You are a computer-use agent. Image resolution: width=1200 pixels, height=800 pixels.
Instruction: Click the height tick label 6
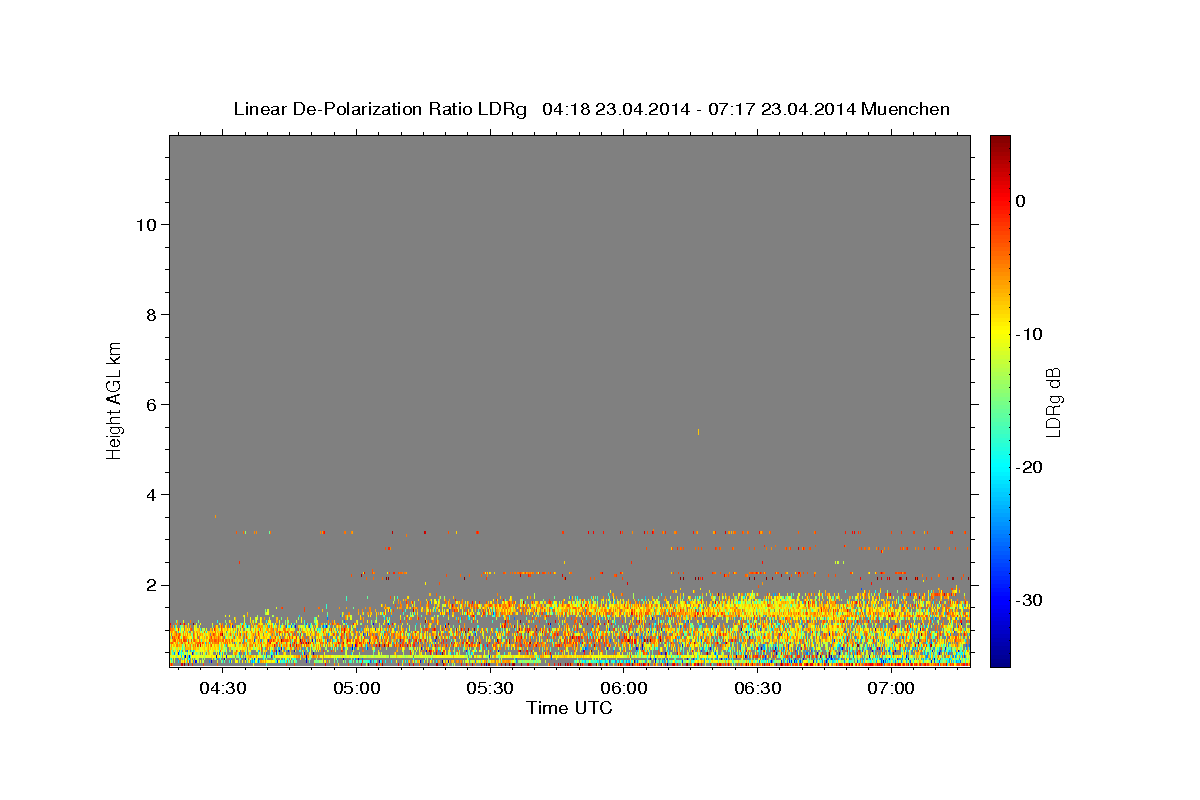click(x=151, y=404)
